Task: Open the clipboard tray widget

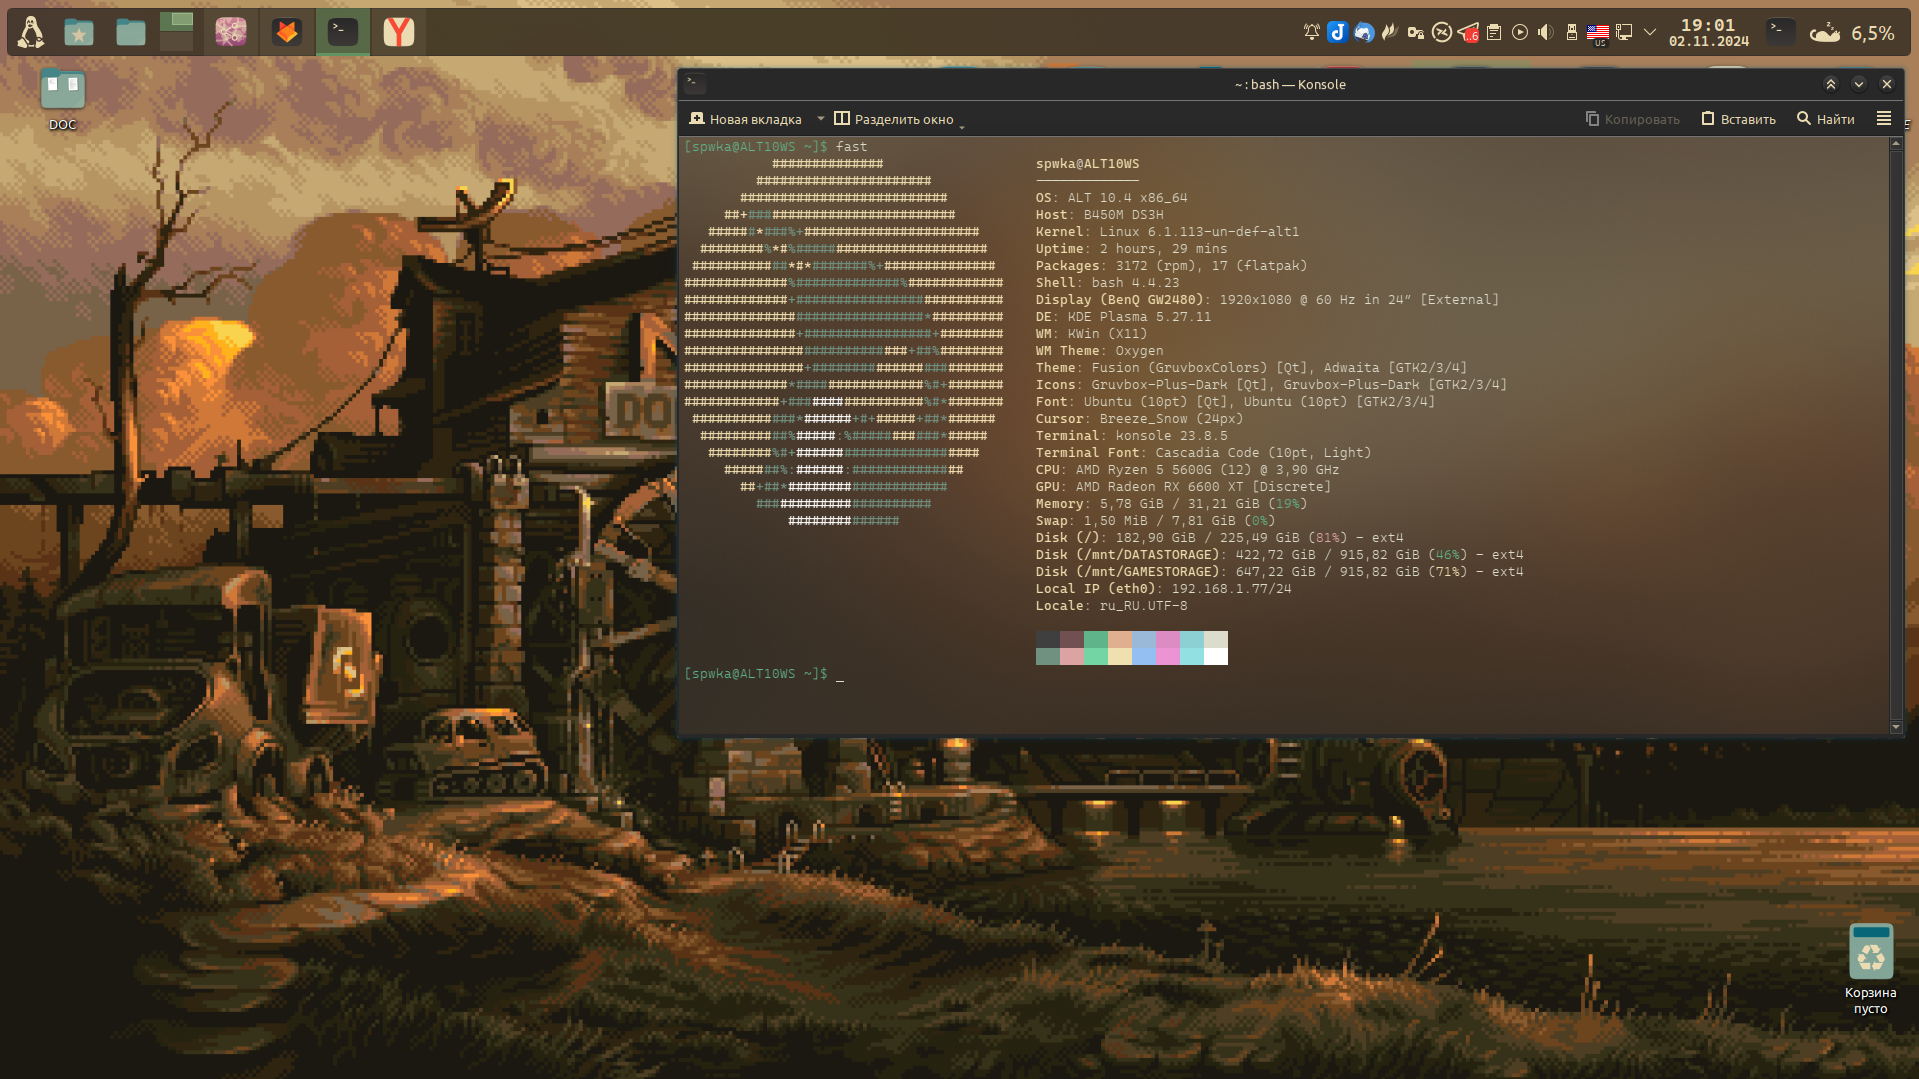Action: coord(1493,32)
